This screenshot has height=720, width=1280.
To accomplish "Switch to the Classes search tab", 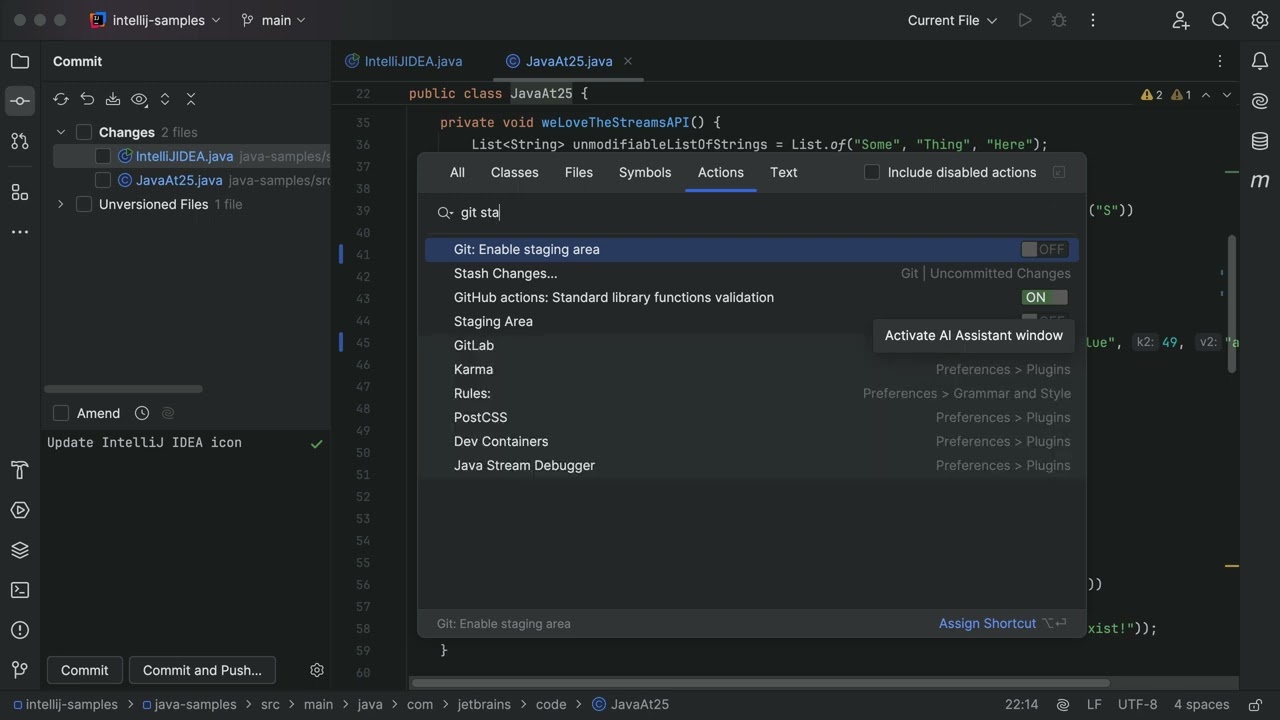I will tap(514, 172).
